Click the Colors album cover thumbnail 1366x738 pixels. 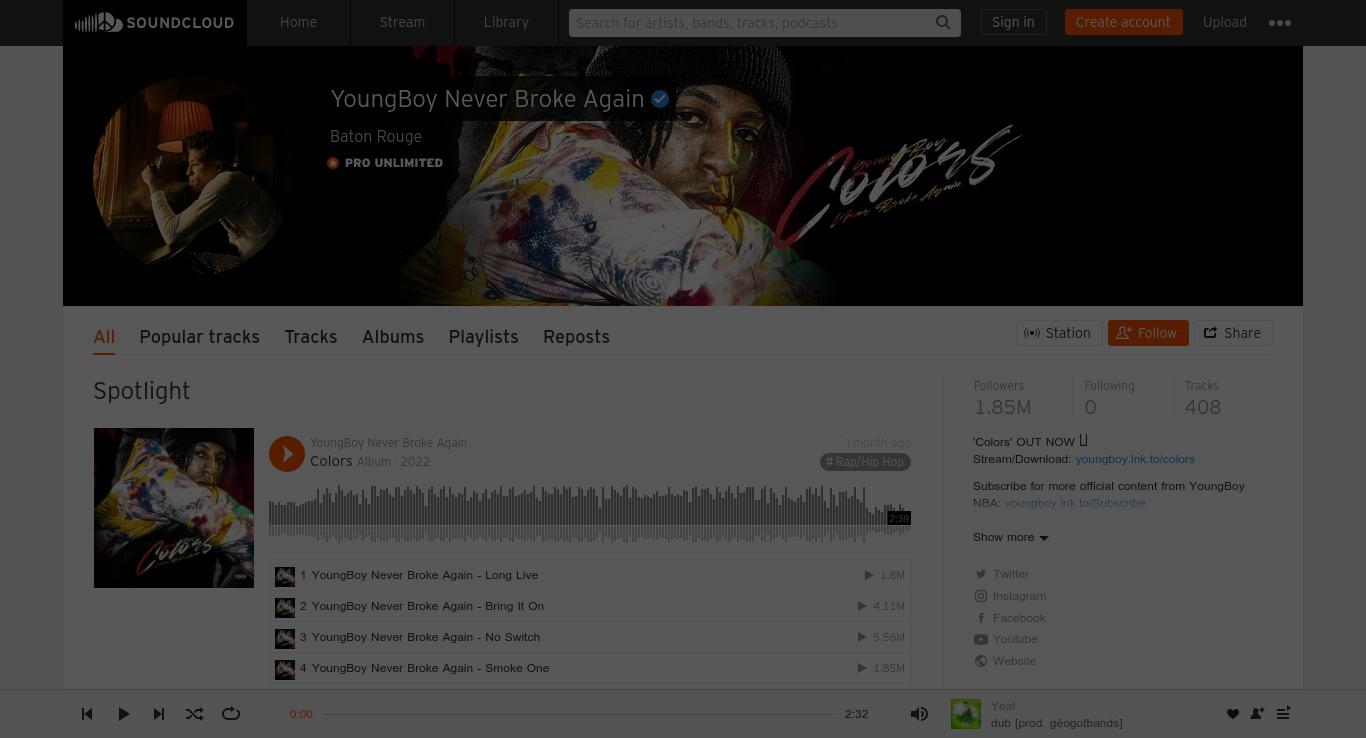click(x=174, y=508)
